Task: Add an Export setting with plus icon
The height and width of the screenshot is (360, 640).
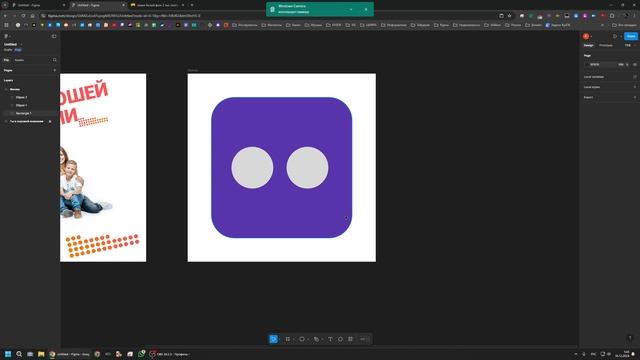Action: pos(635,97)
